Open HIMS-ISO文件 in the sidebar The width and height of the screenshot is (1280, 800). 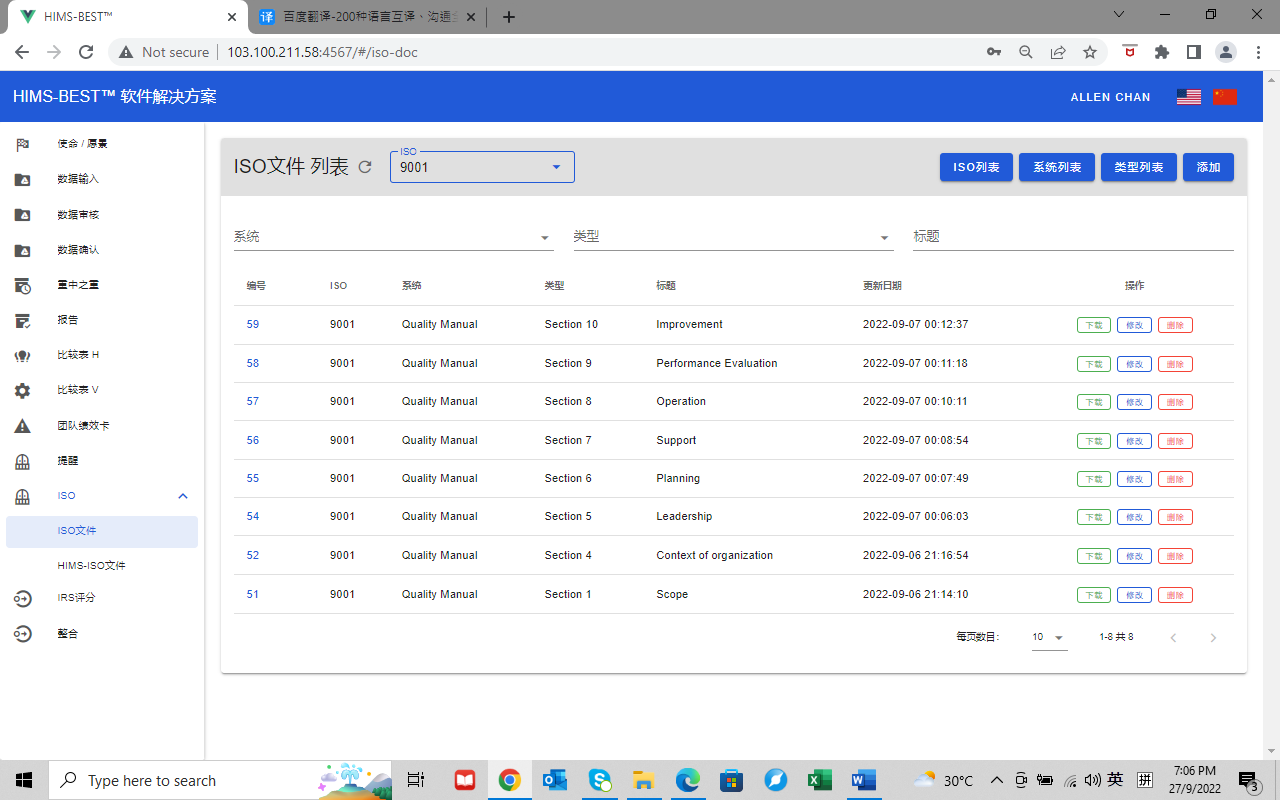91,566
